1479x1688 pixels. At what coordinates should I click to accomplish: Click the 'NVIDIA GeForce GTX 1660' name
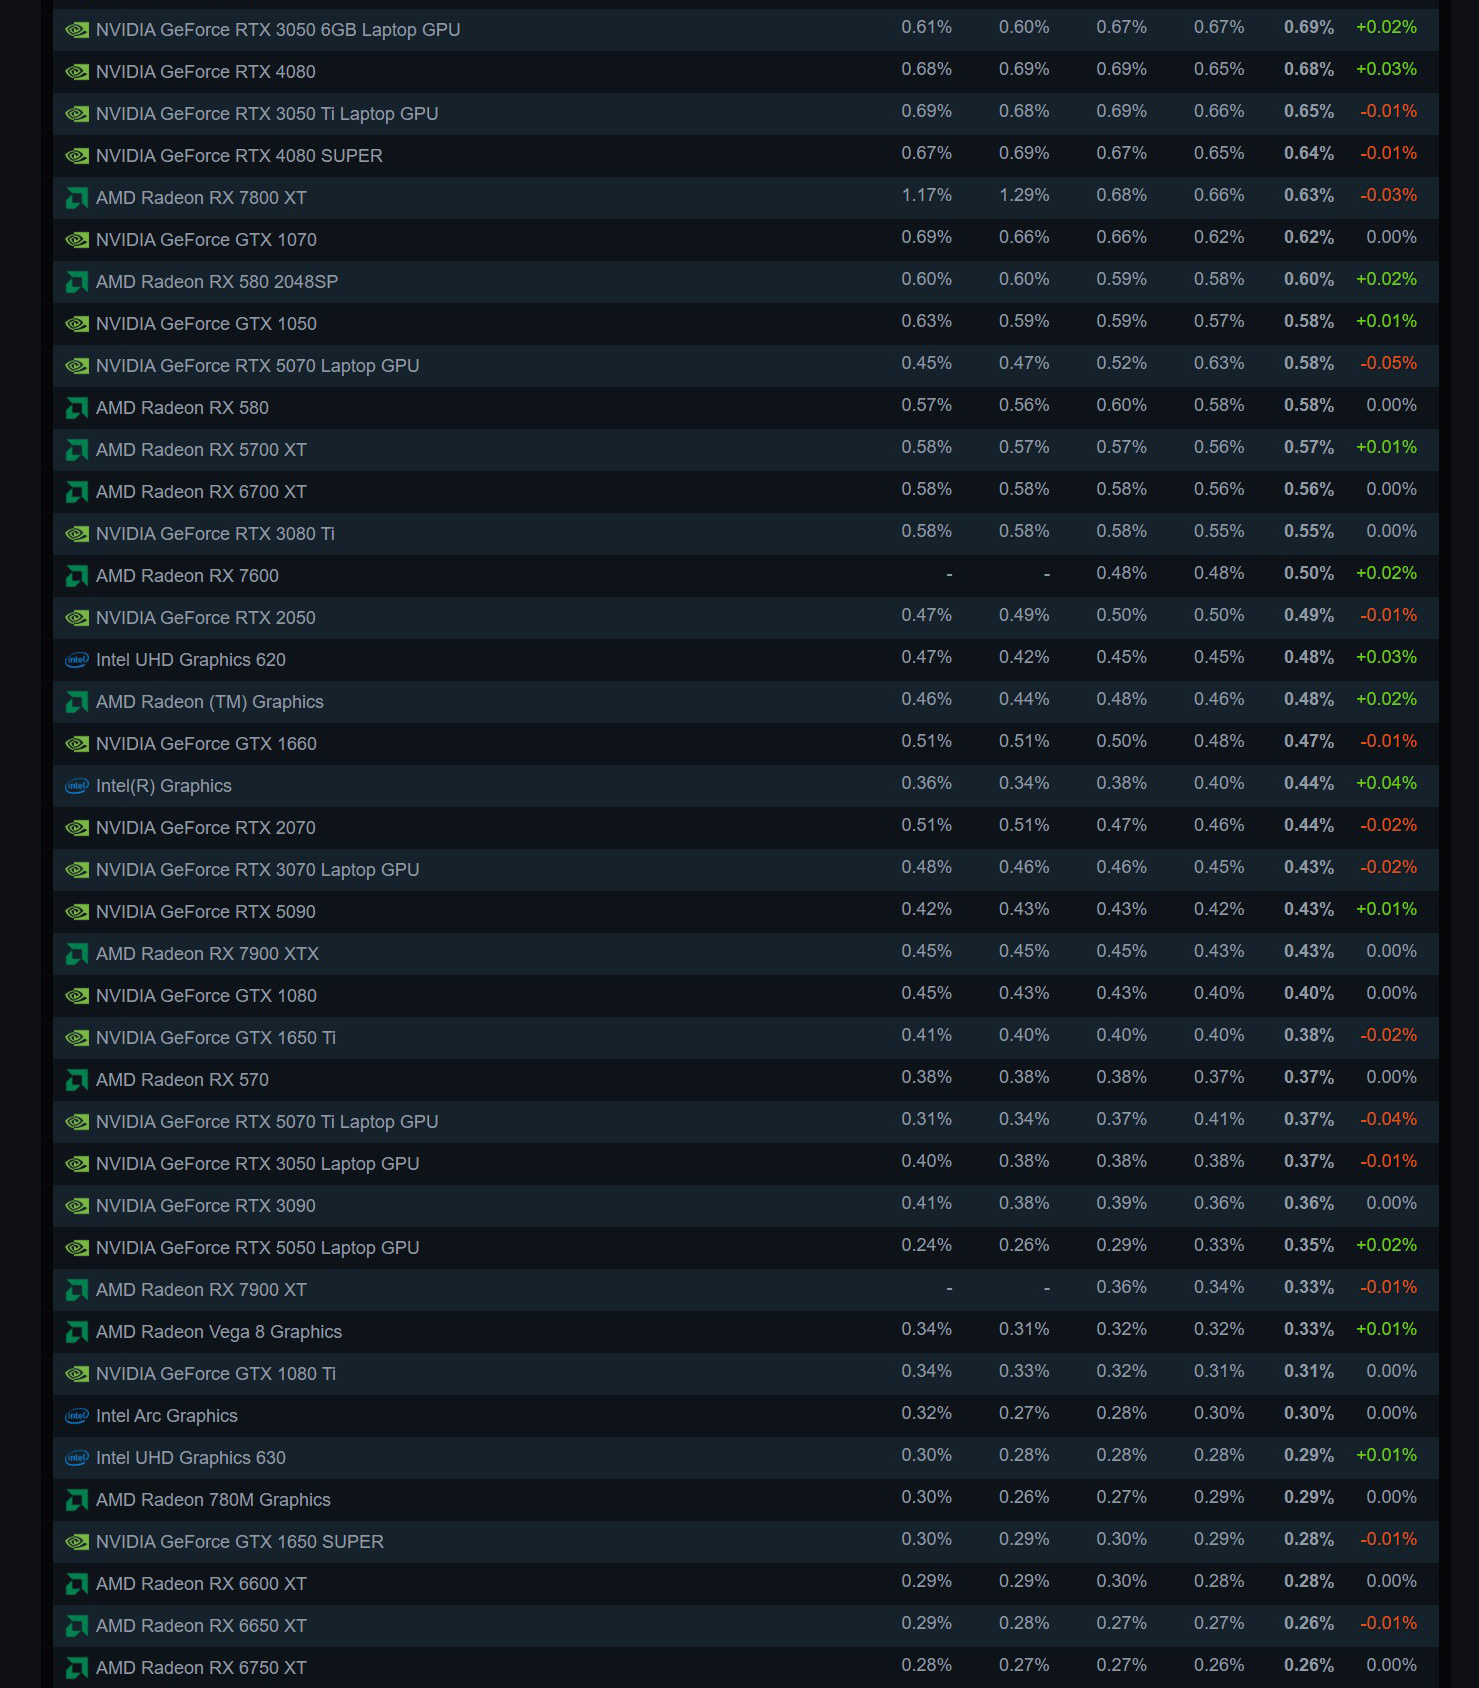pyautogui.click(x=206, y=744)
